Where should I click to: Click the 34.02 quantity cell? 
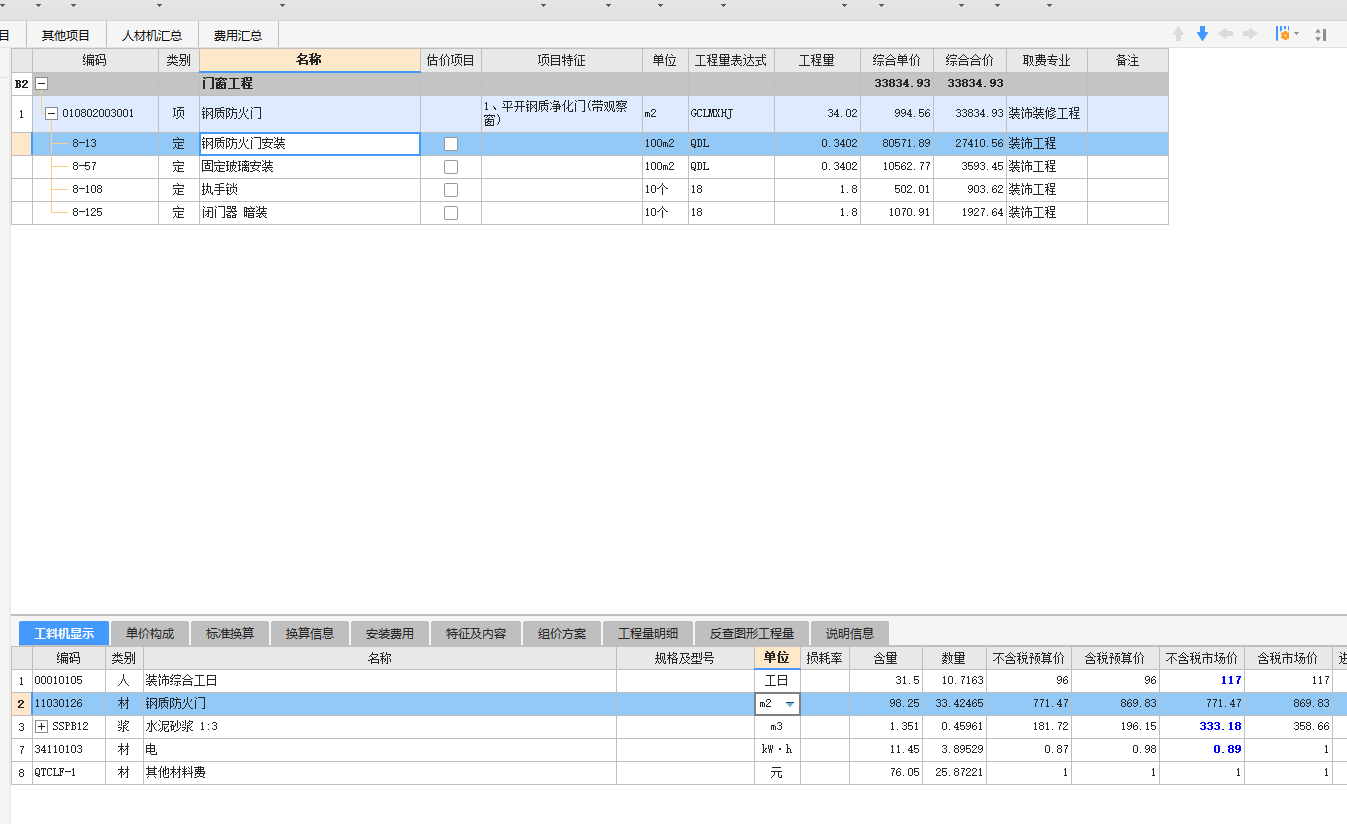(817, 114)
